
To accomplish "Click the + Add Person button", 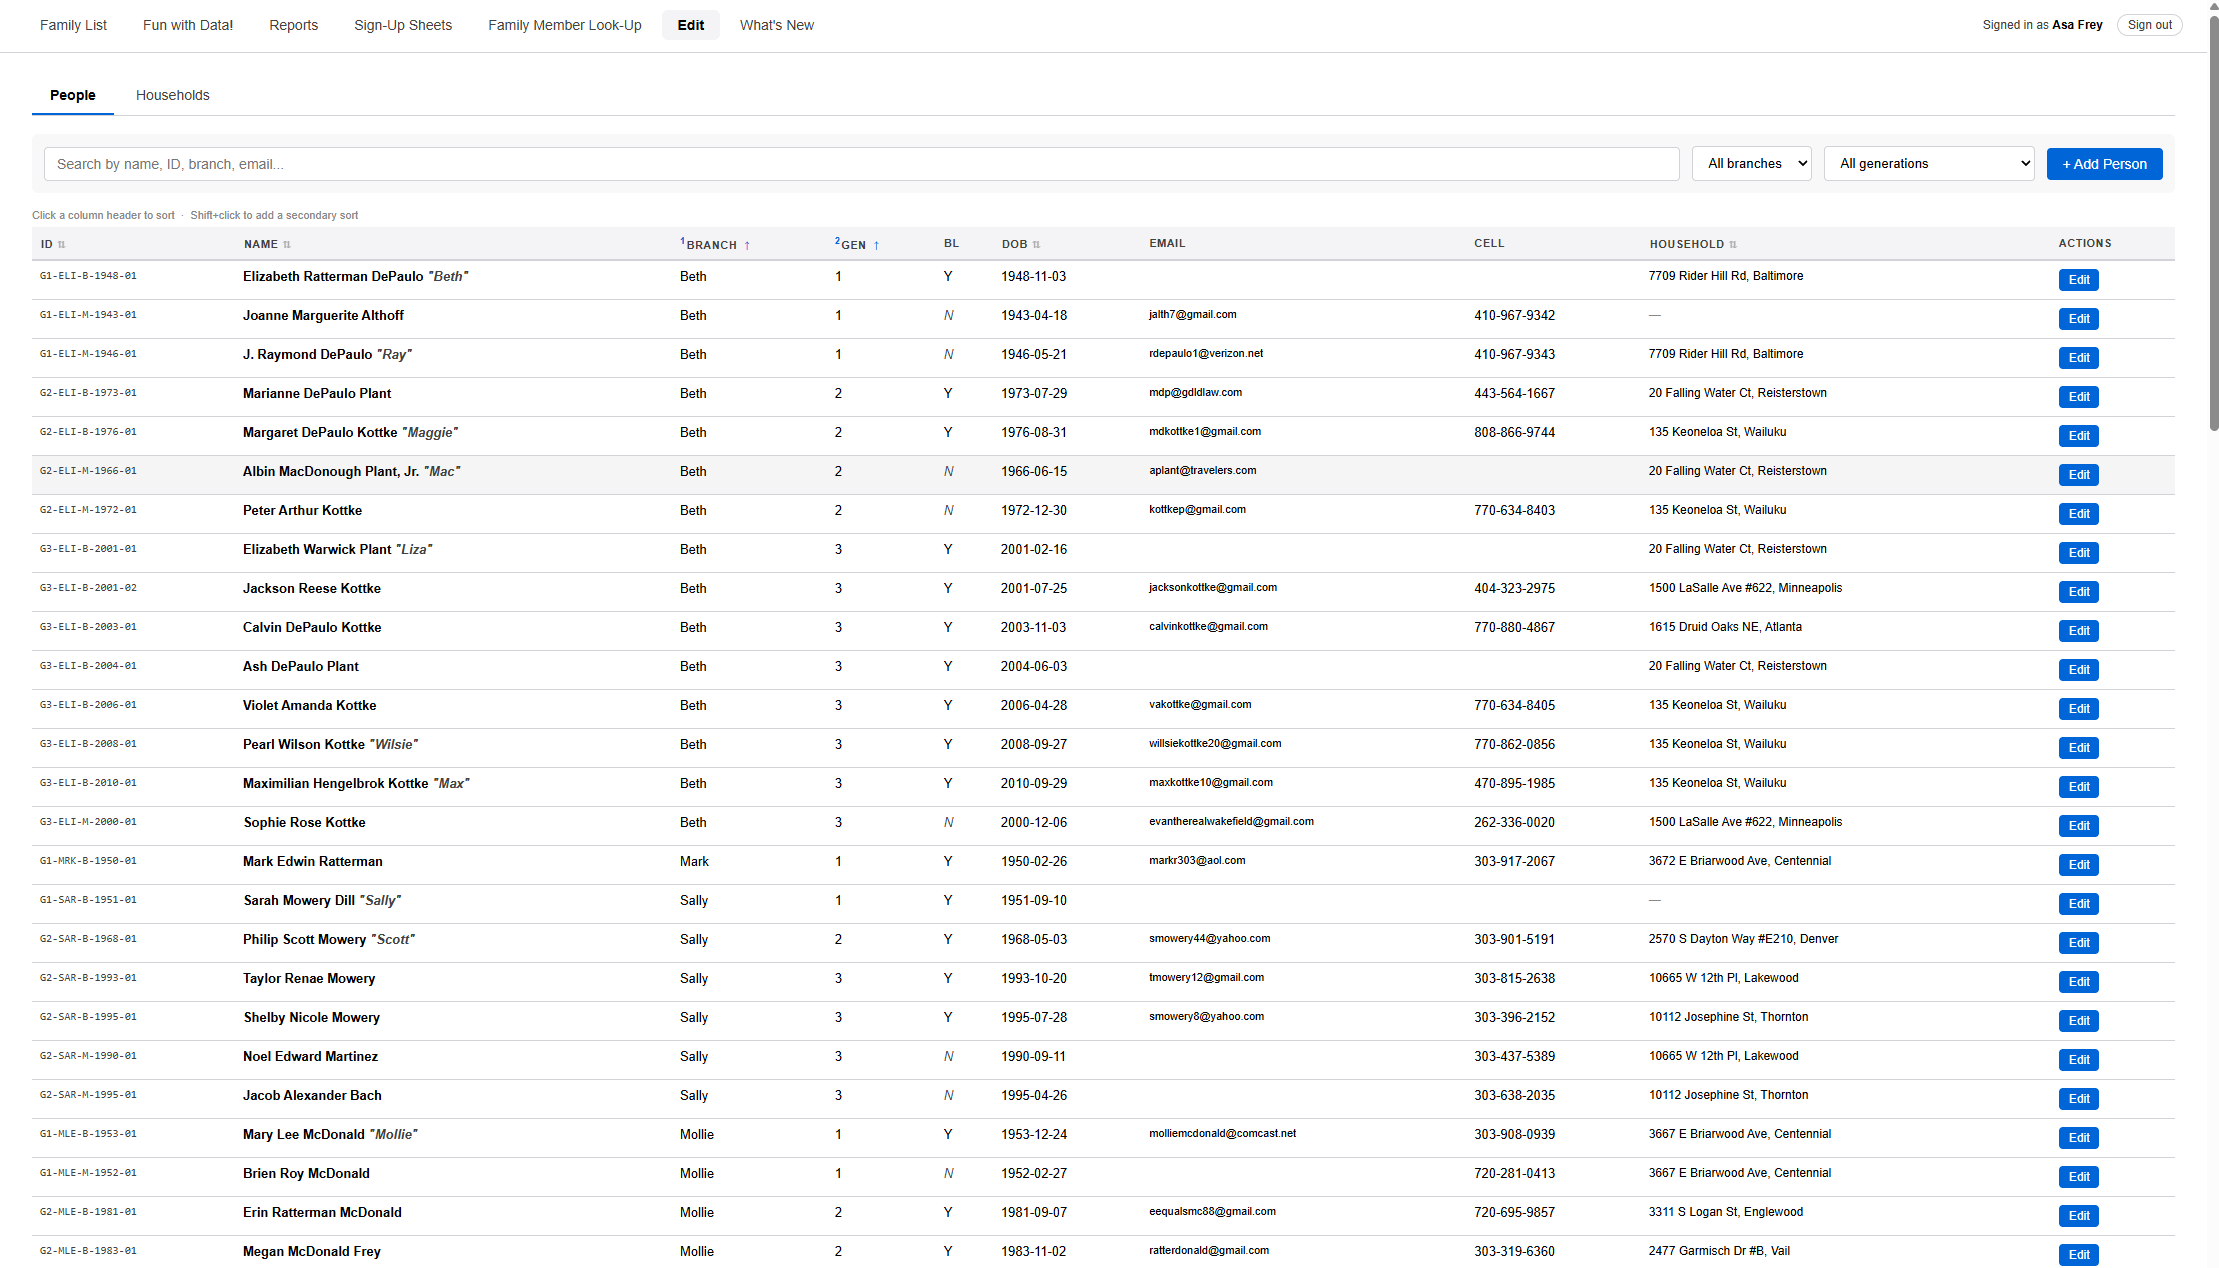I will [x=2104, y=164].
